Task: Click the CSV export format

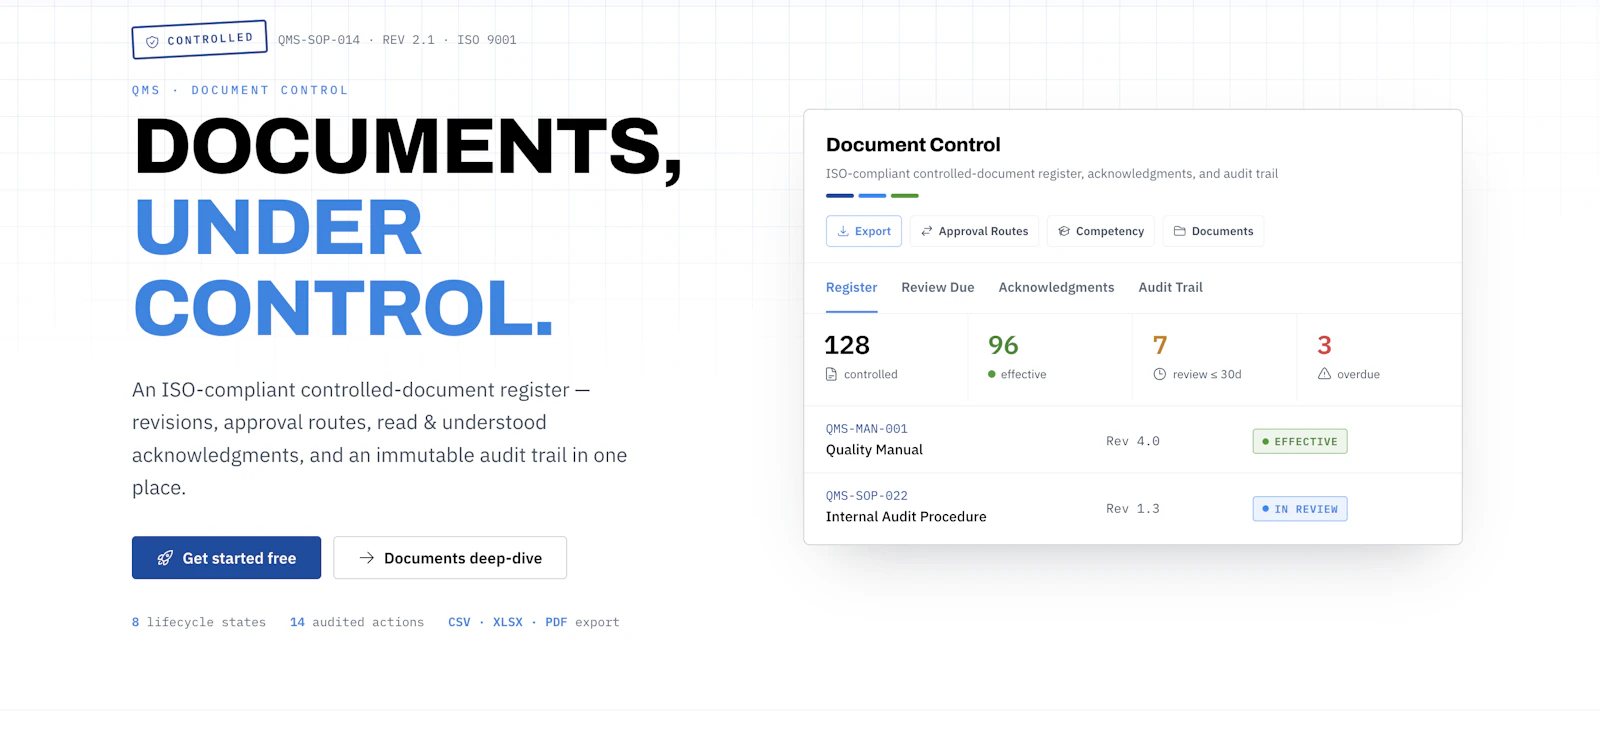Action: click(459, 622)
